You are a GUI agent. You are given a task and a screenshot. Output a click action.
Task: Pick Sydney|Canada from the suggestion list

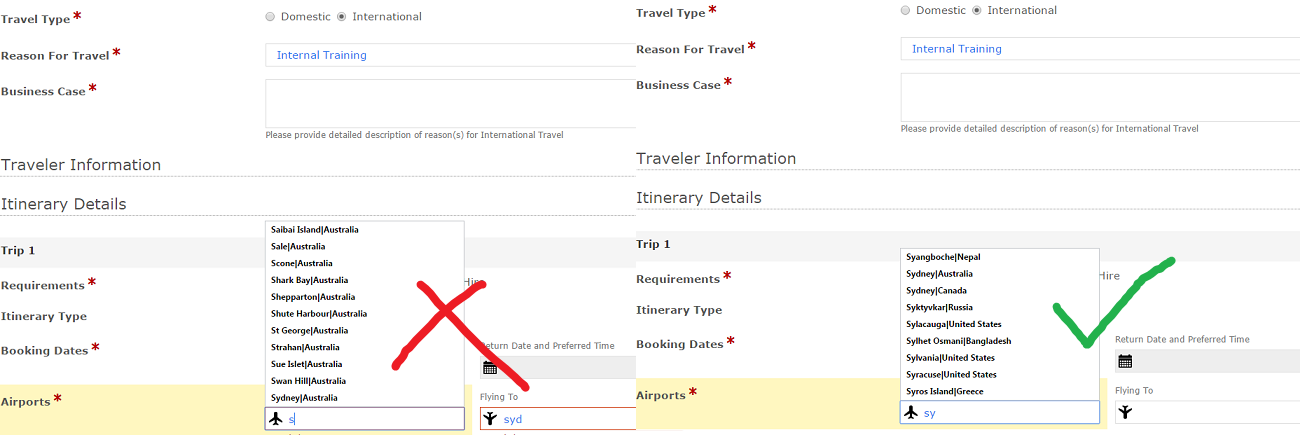[x=936, y=291]
